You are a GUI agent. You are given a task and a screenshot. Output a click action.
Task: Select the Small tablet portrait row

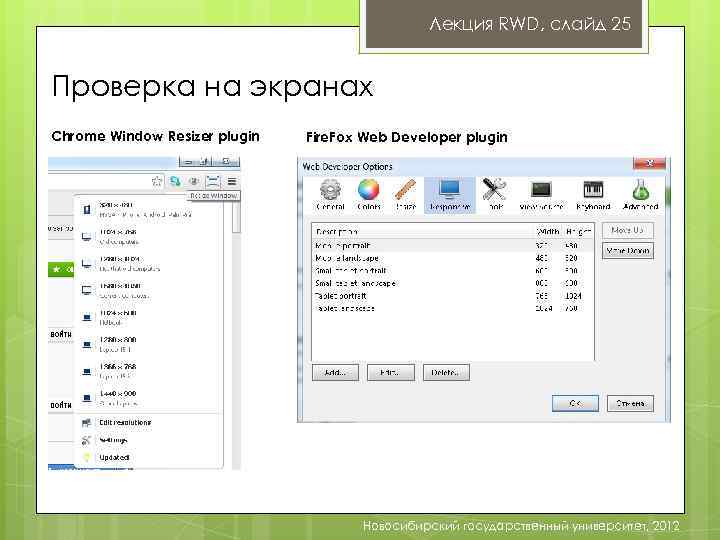[x=452, y=271]
